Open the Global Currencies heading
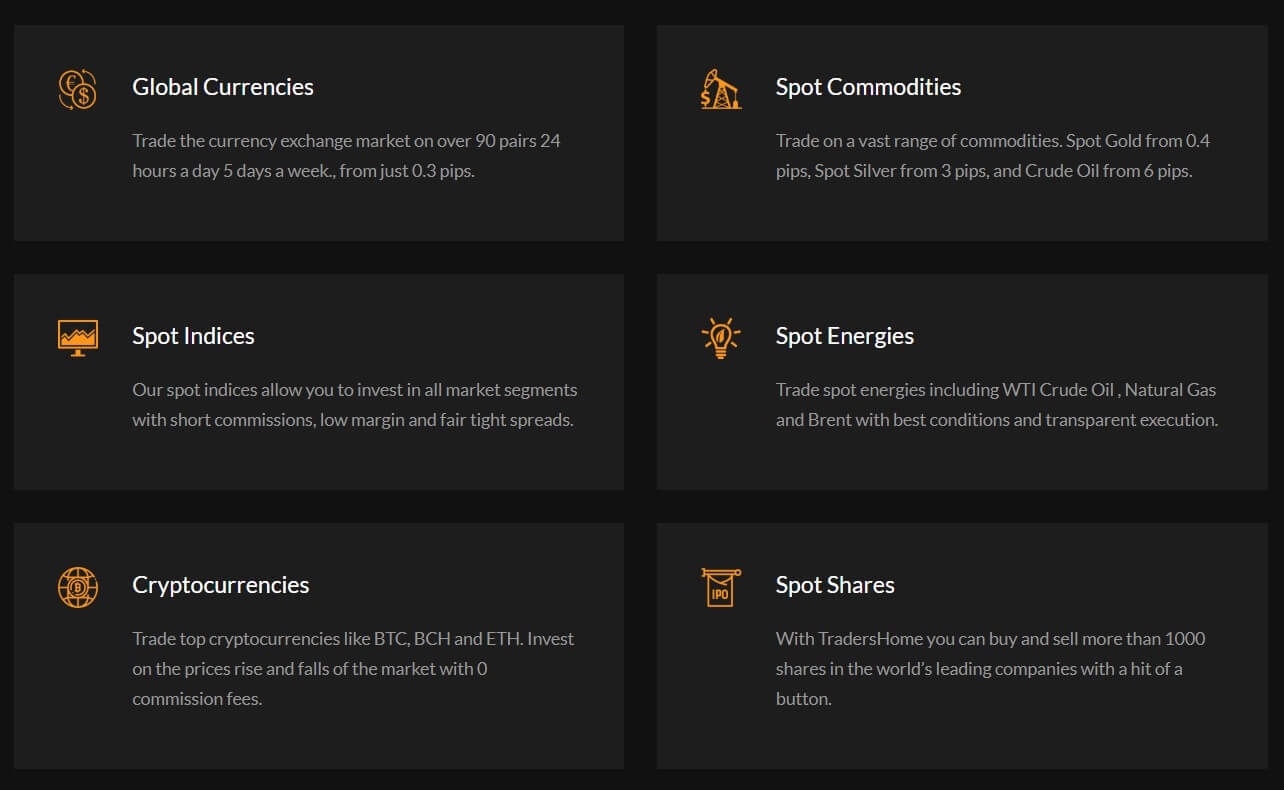 [223, 87]
